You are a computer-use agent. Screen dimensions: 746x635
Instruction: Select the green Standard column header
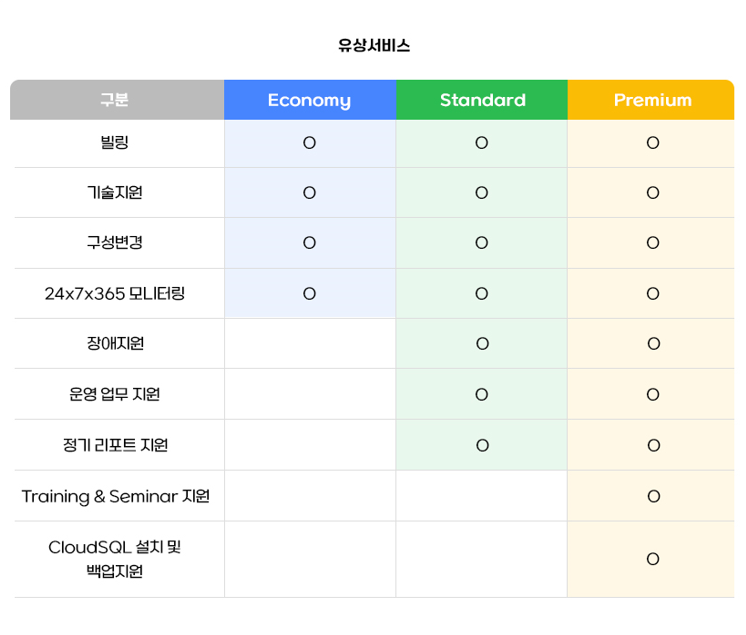(x=482, y=100)
